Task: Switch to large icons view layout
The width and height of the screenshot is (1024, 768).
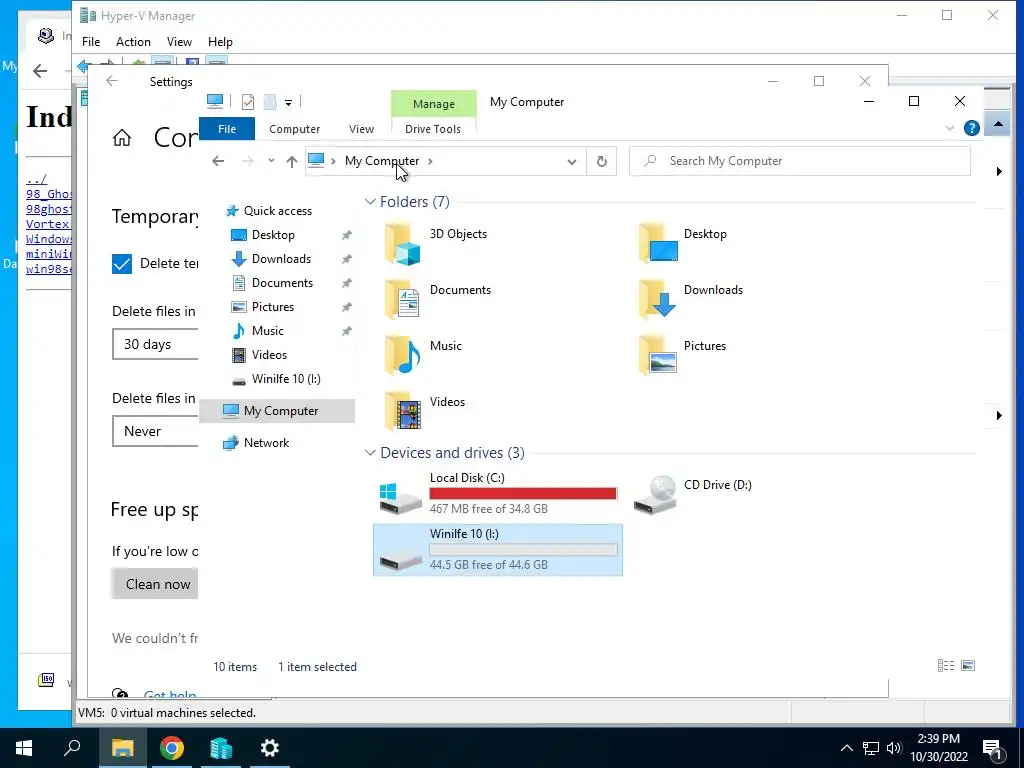Action: pyautogui.click(x=968, y=666)
